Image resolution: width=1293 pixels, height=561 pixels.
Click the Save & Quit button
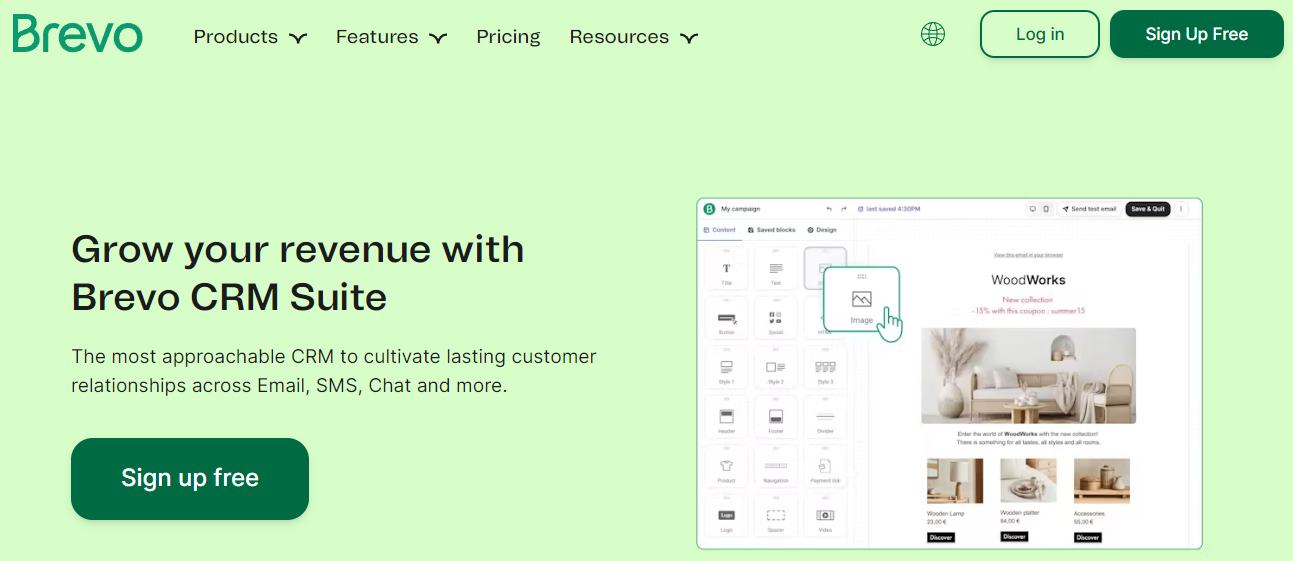point(1148,209)
